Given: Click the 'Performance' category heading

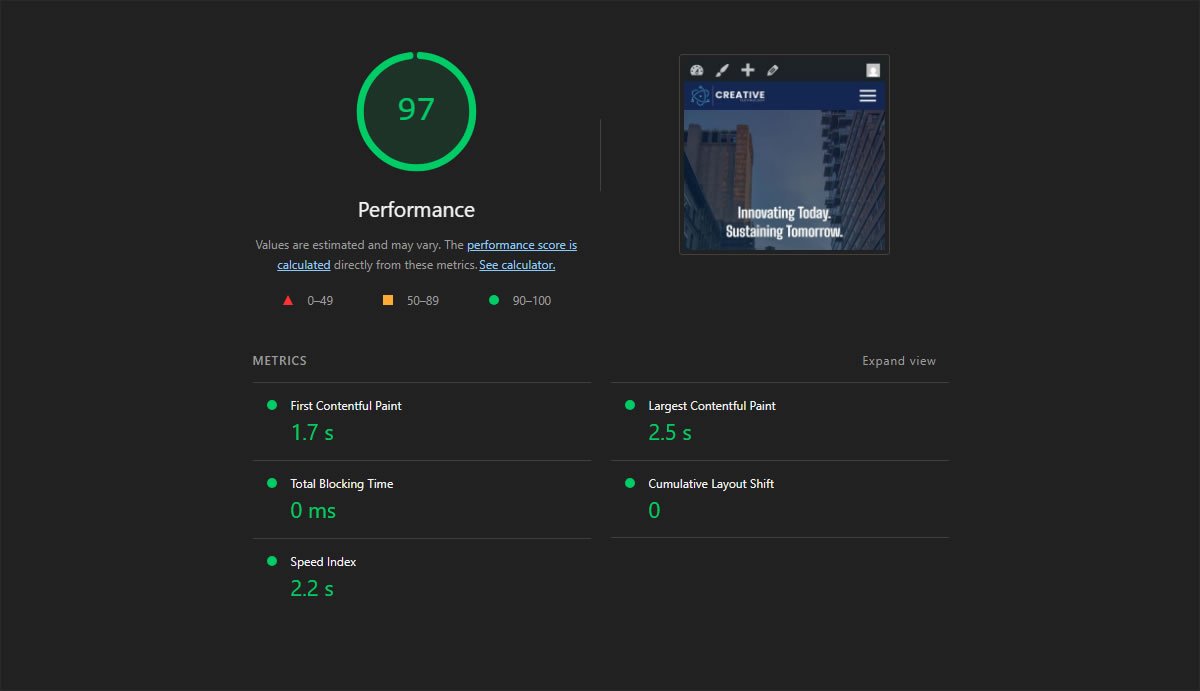Looking at the screenshot, I should 416,210.
